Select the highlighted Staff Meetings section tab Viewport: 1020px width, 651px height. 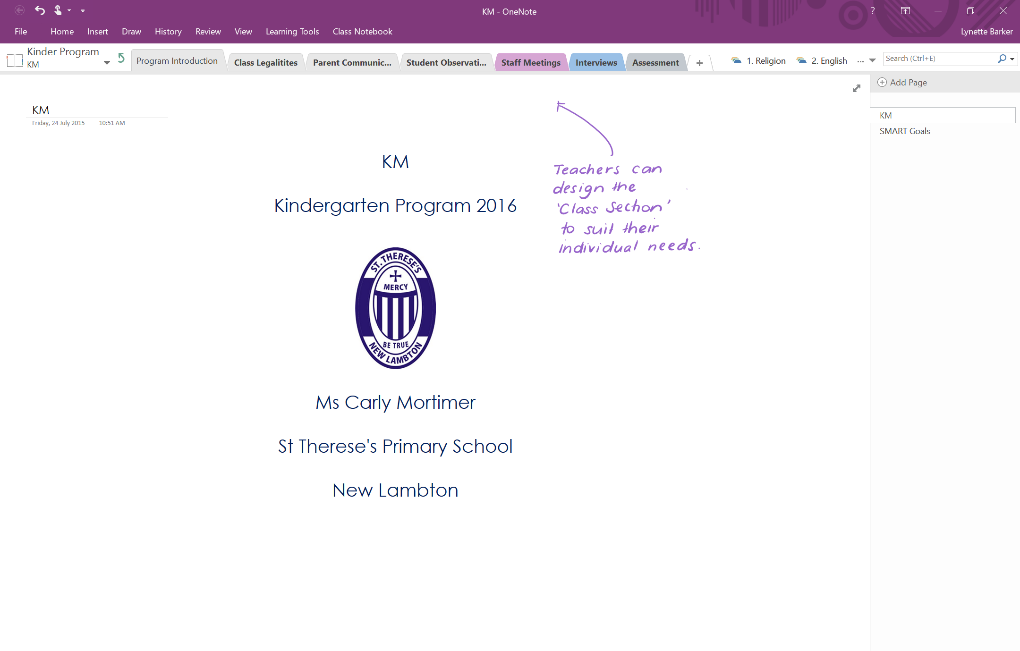(531, 61)
